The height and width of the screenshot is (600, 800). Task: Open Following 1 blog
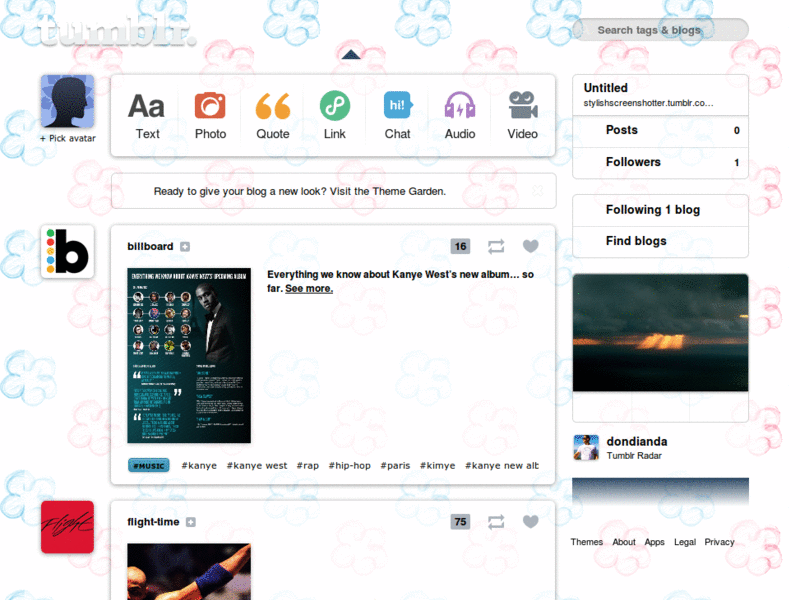pos(660,210)
